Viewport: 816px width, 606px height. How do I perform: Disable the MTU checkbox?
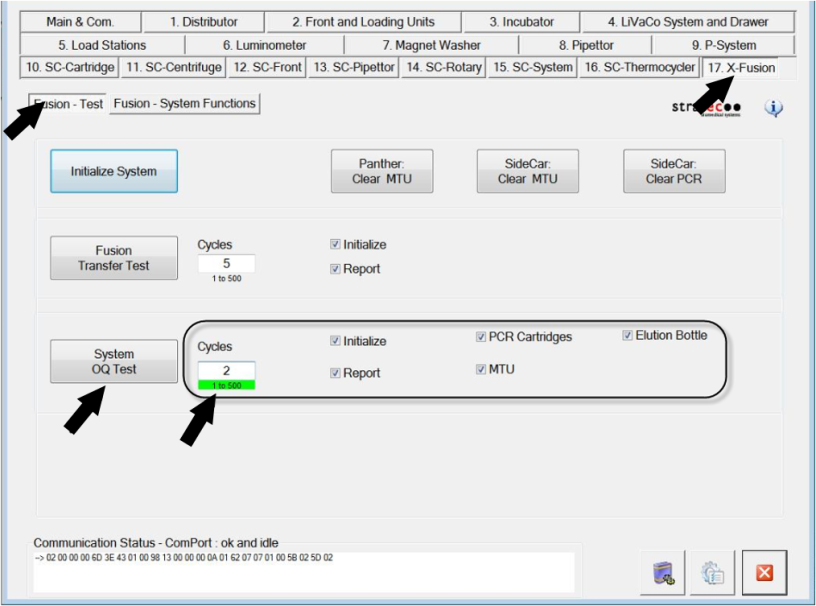[481, 370]
